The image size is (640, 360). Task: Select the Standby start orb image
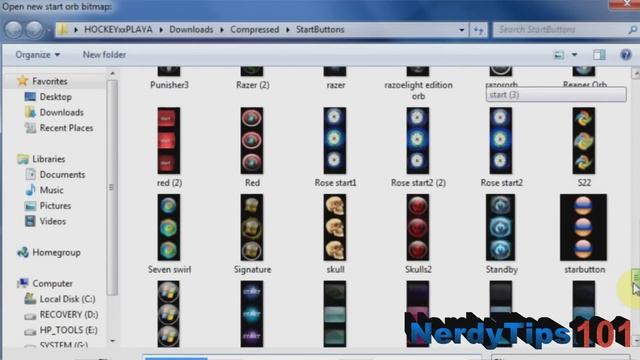tap(500, 227)
